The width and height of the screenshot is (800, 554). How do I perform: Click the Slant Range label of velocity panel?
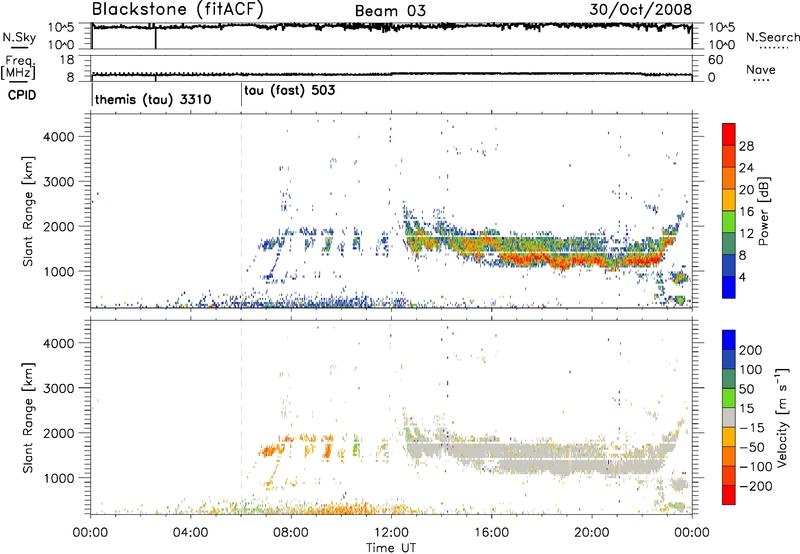point(28,417)
